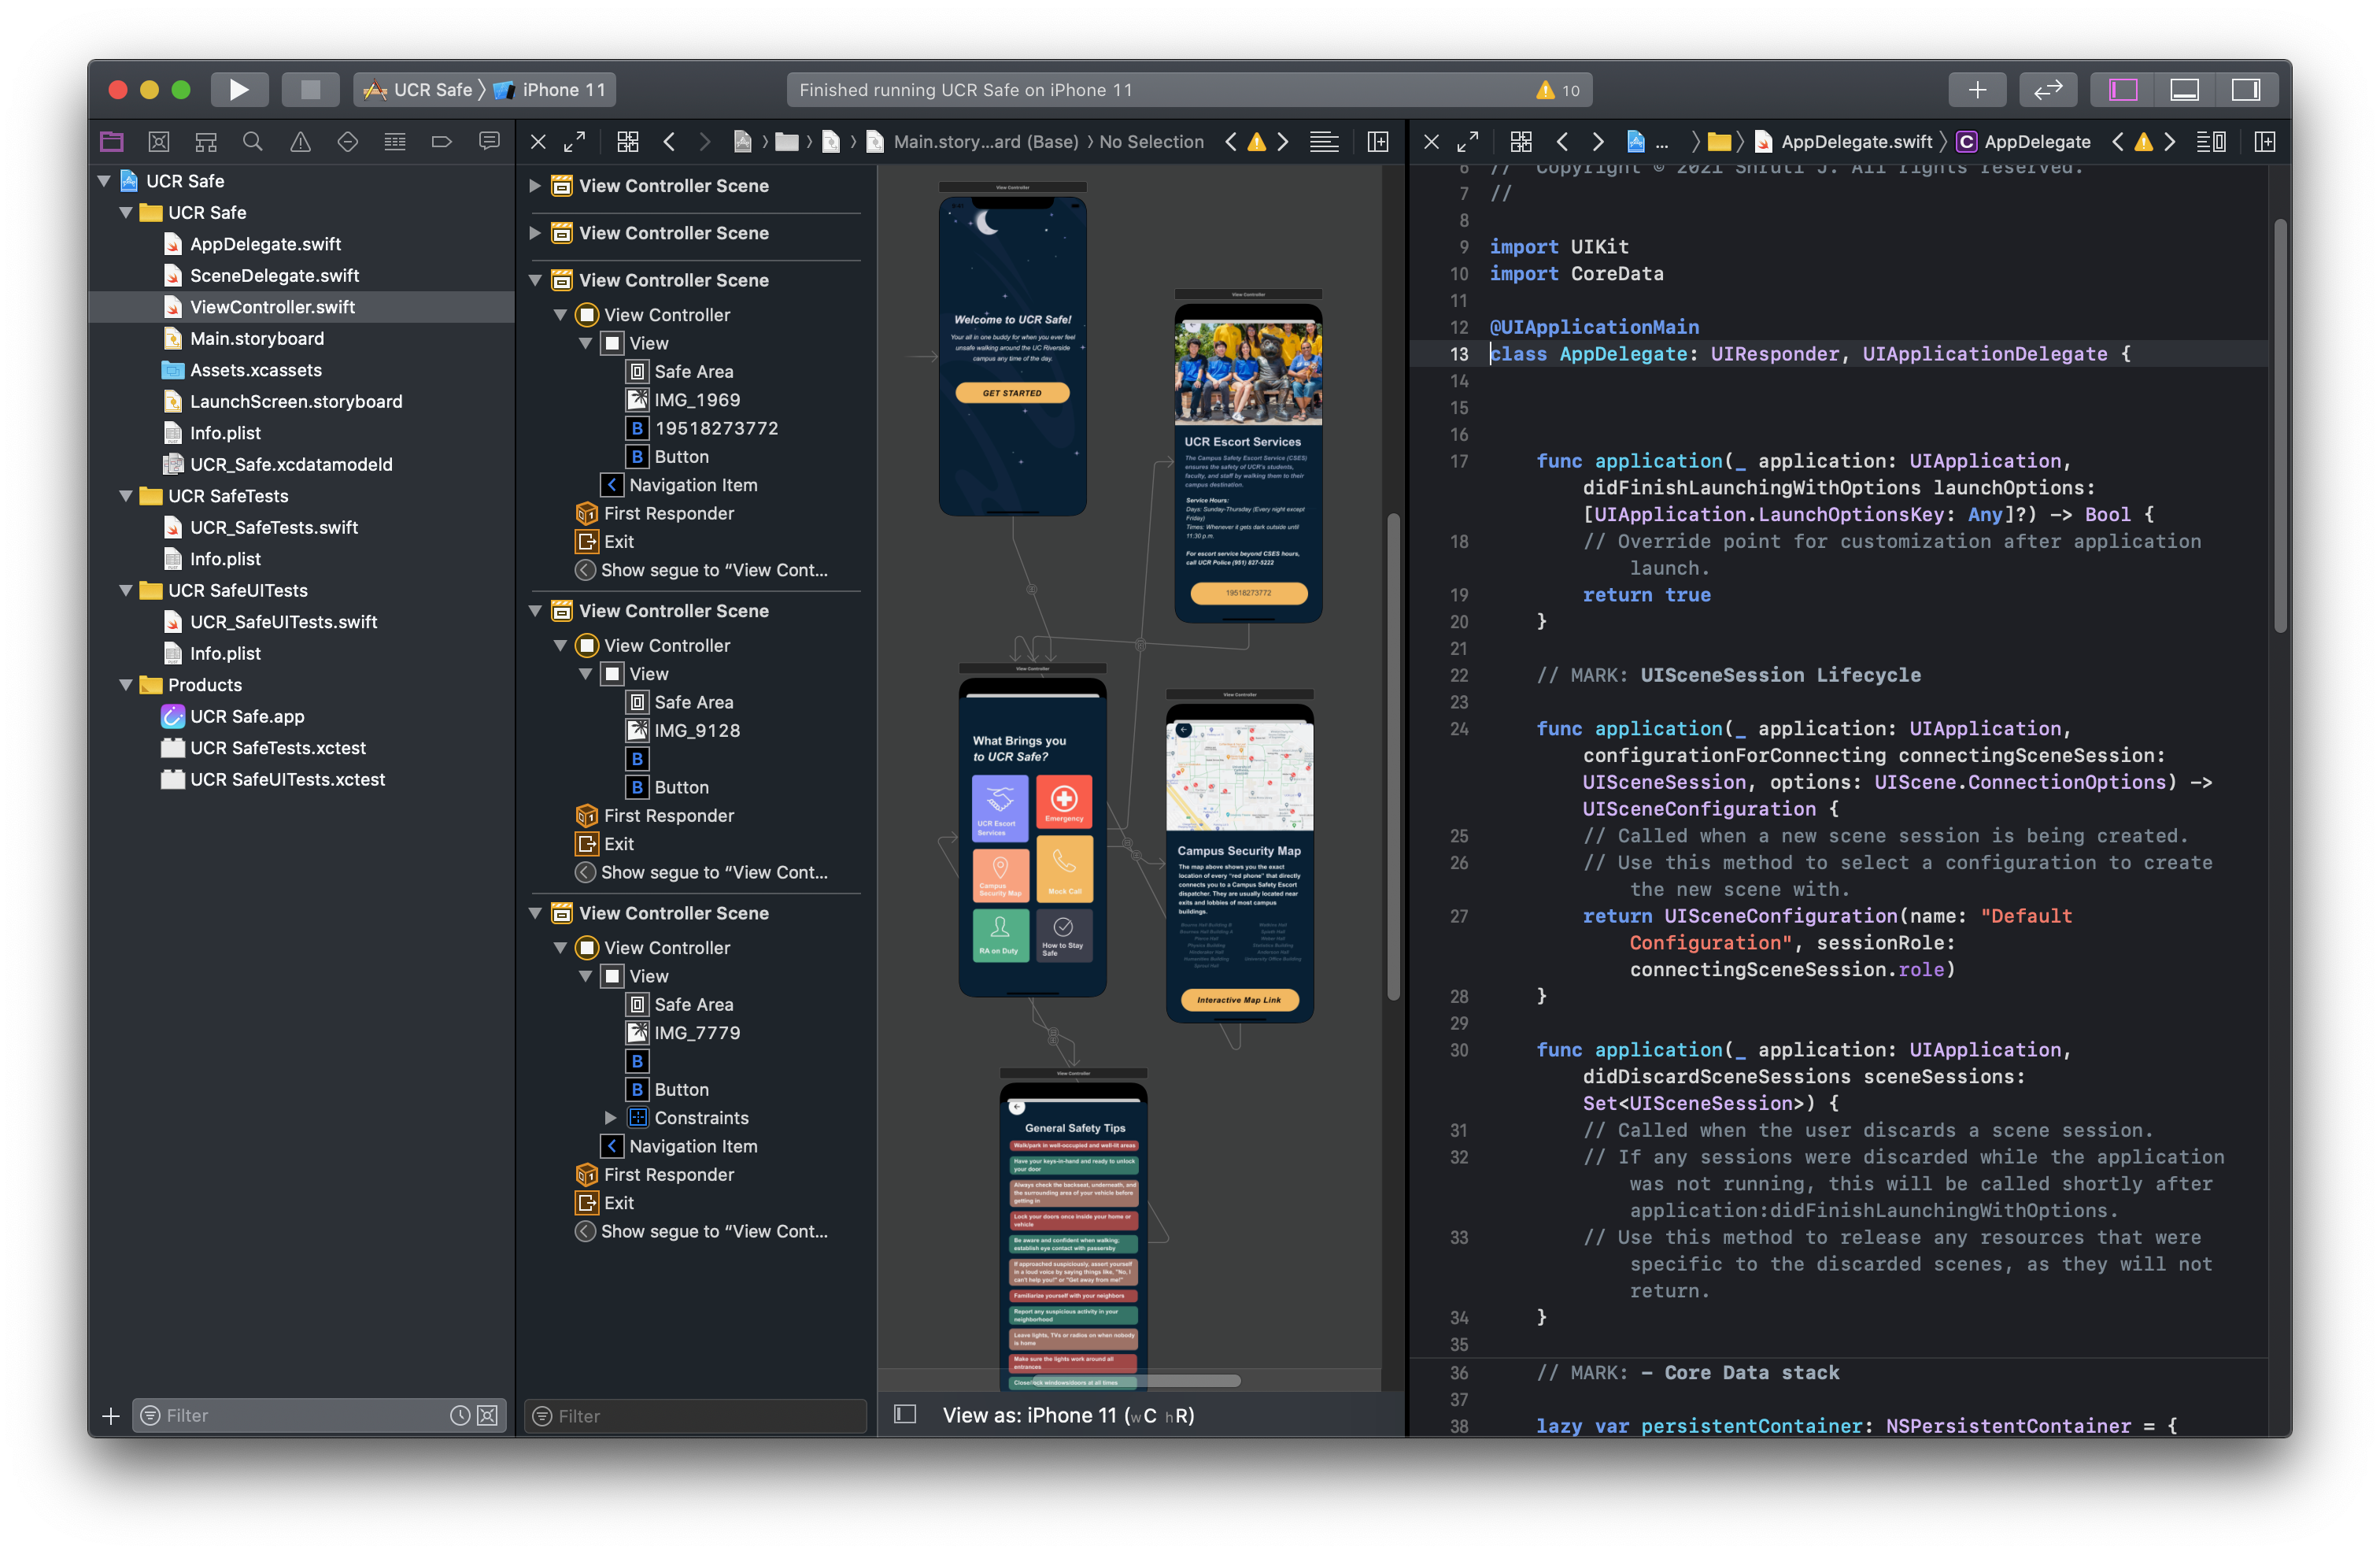Toggle the navigator panel visibility

[x=2123, y=90]
